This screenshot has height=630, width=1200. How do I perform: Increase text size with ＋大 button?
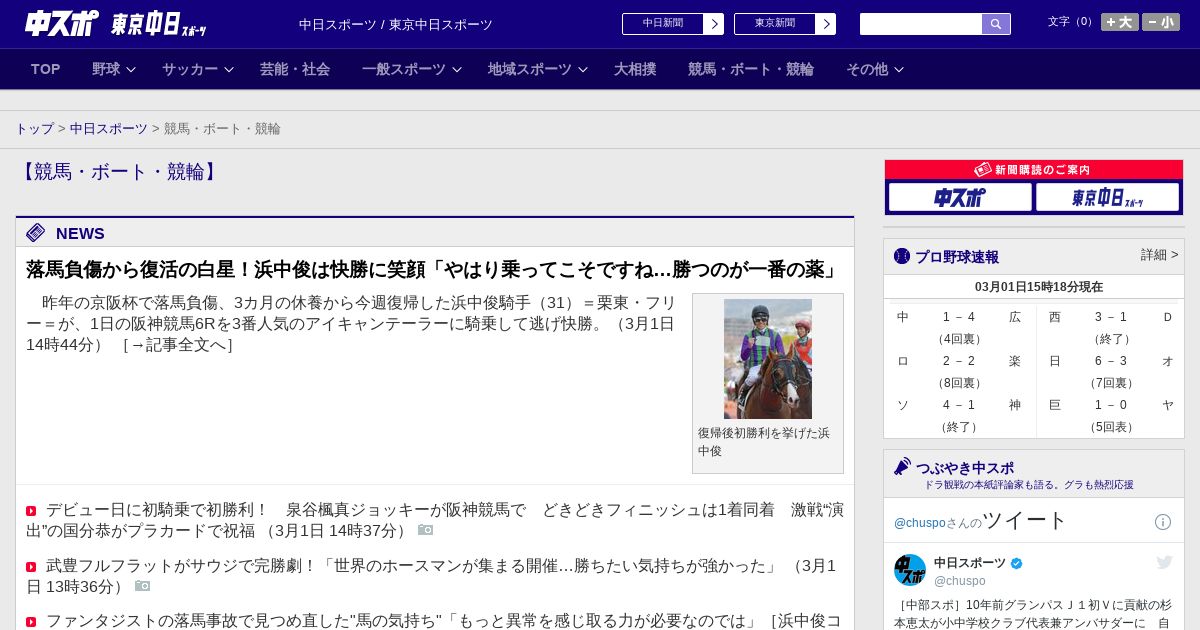[x=1120, y=22]
